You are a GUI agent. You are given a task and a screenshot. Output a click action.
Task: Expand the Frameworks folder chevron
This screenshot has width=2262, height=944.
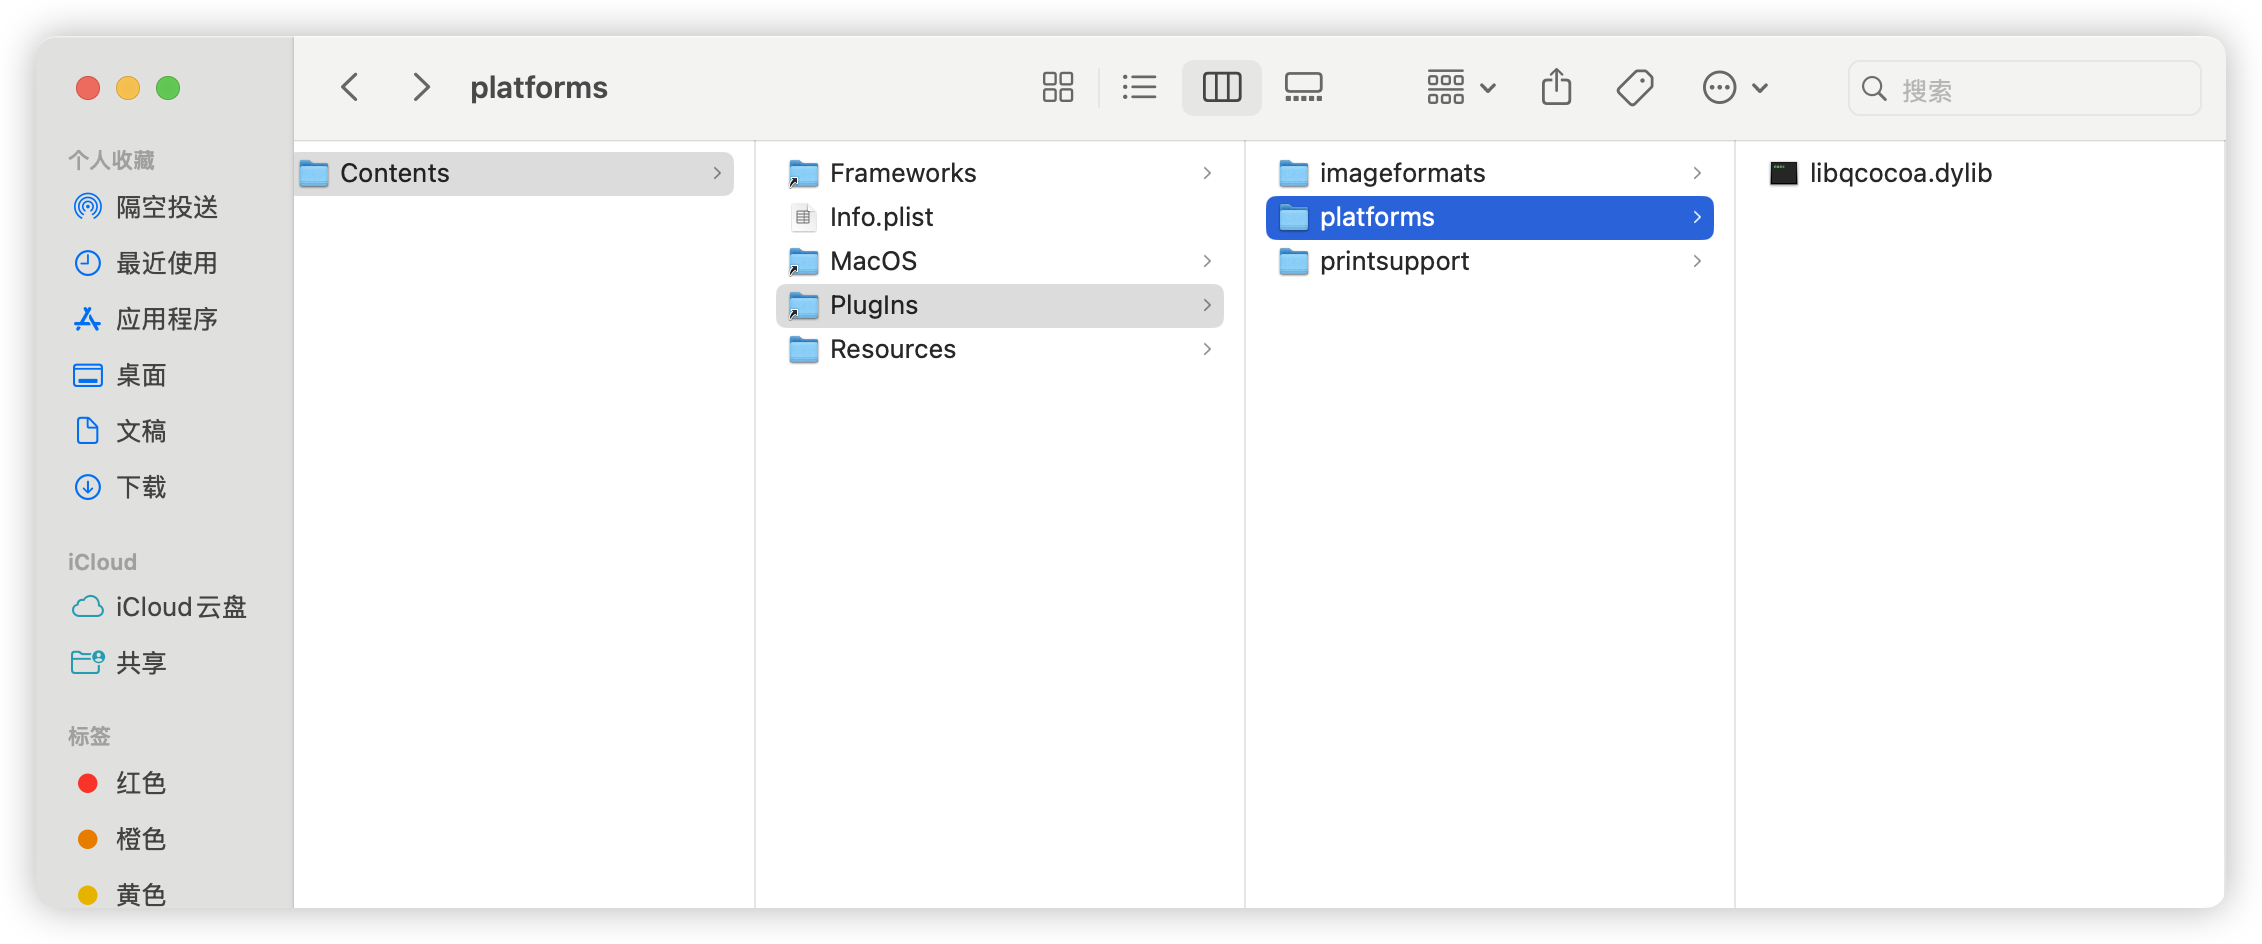(1207, 173)
